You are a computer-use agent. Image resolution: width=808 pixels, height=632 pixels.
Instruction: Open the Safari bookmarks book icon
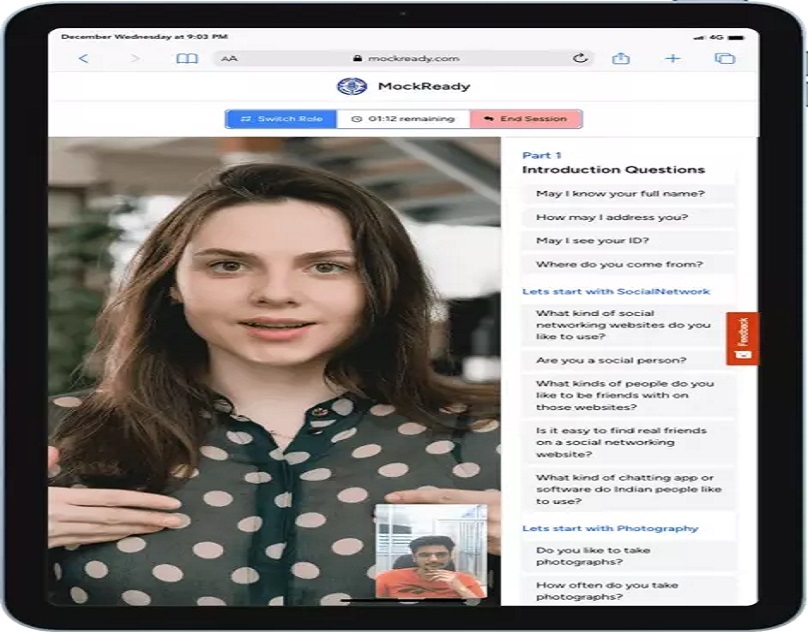[187, 59]
